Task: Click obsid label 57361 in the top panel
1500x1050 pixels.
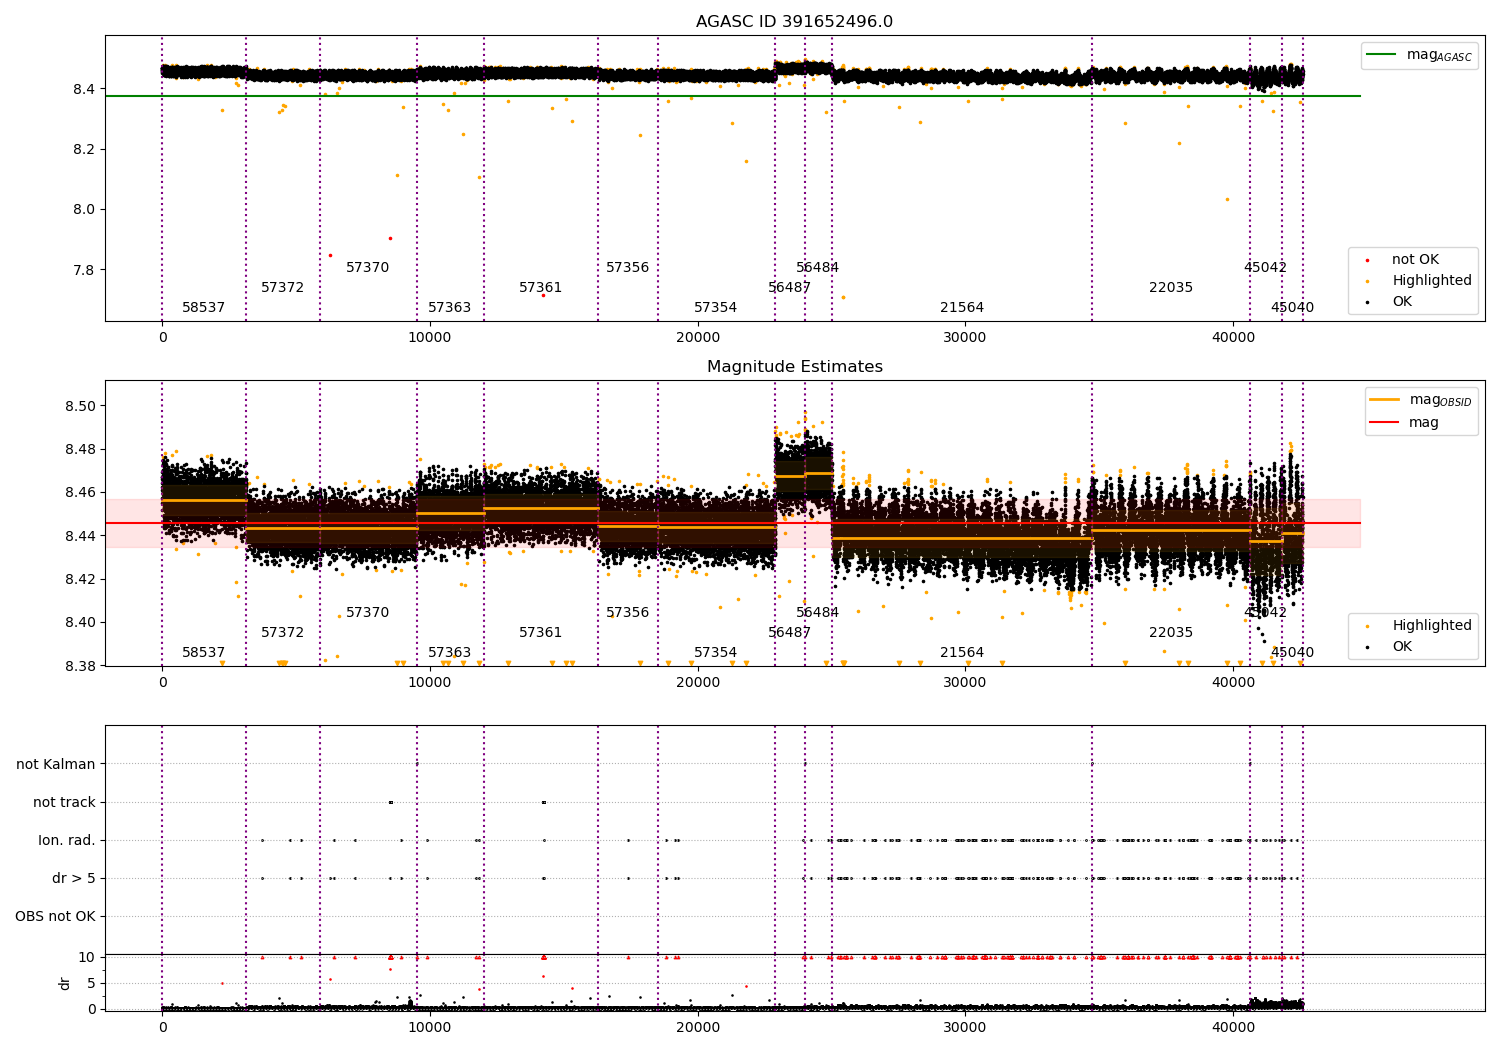Action: (x=540, y=288)
